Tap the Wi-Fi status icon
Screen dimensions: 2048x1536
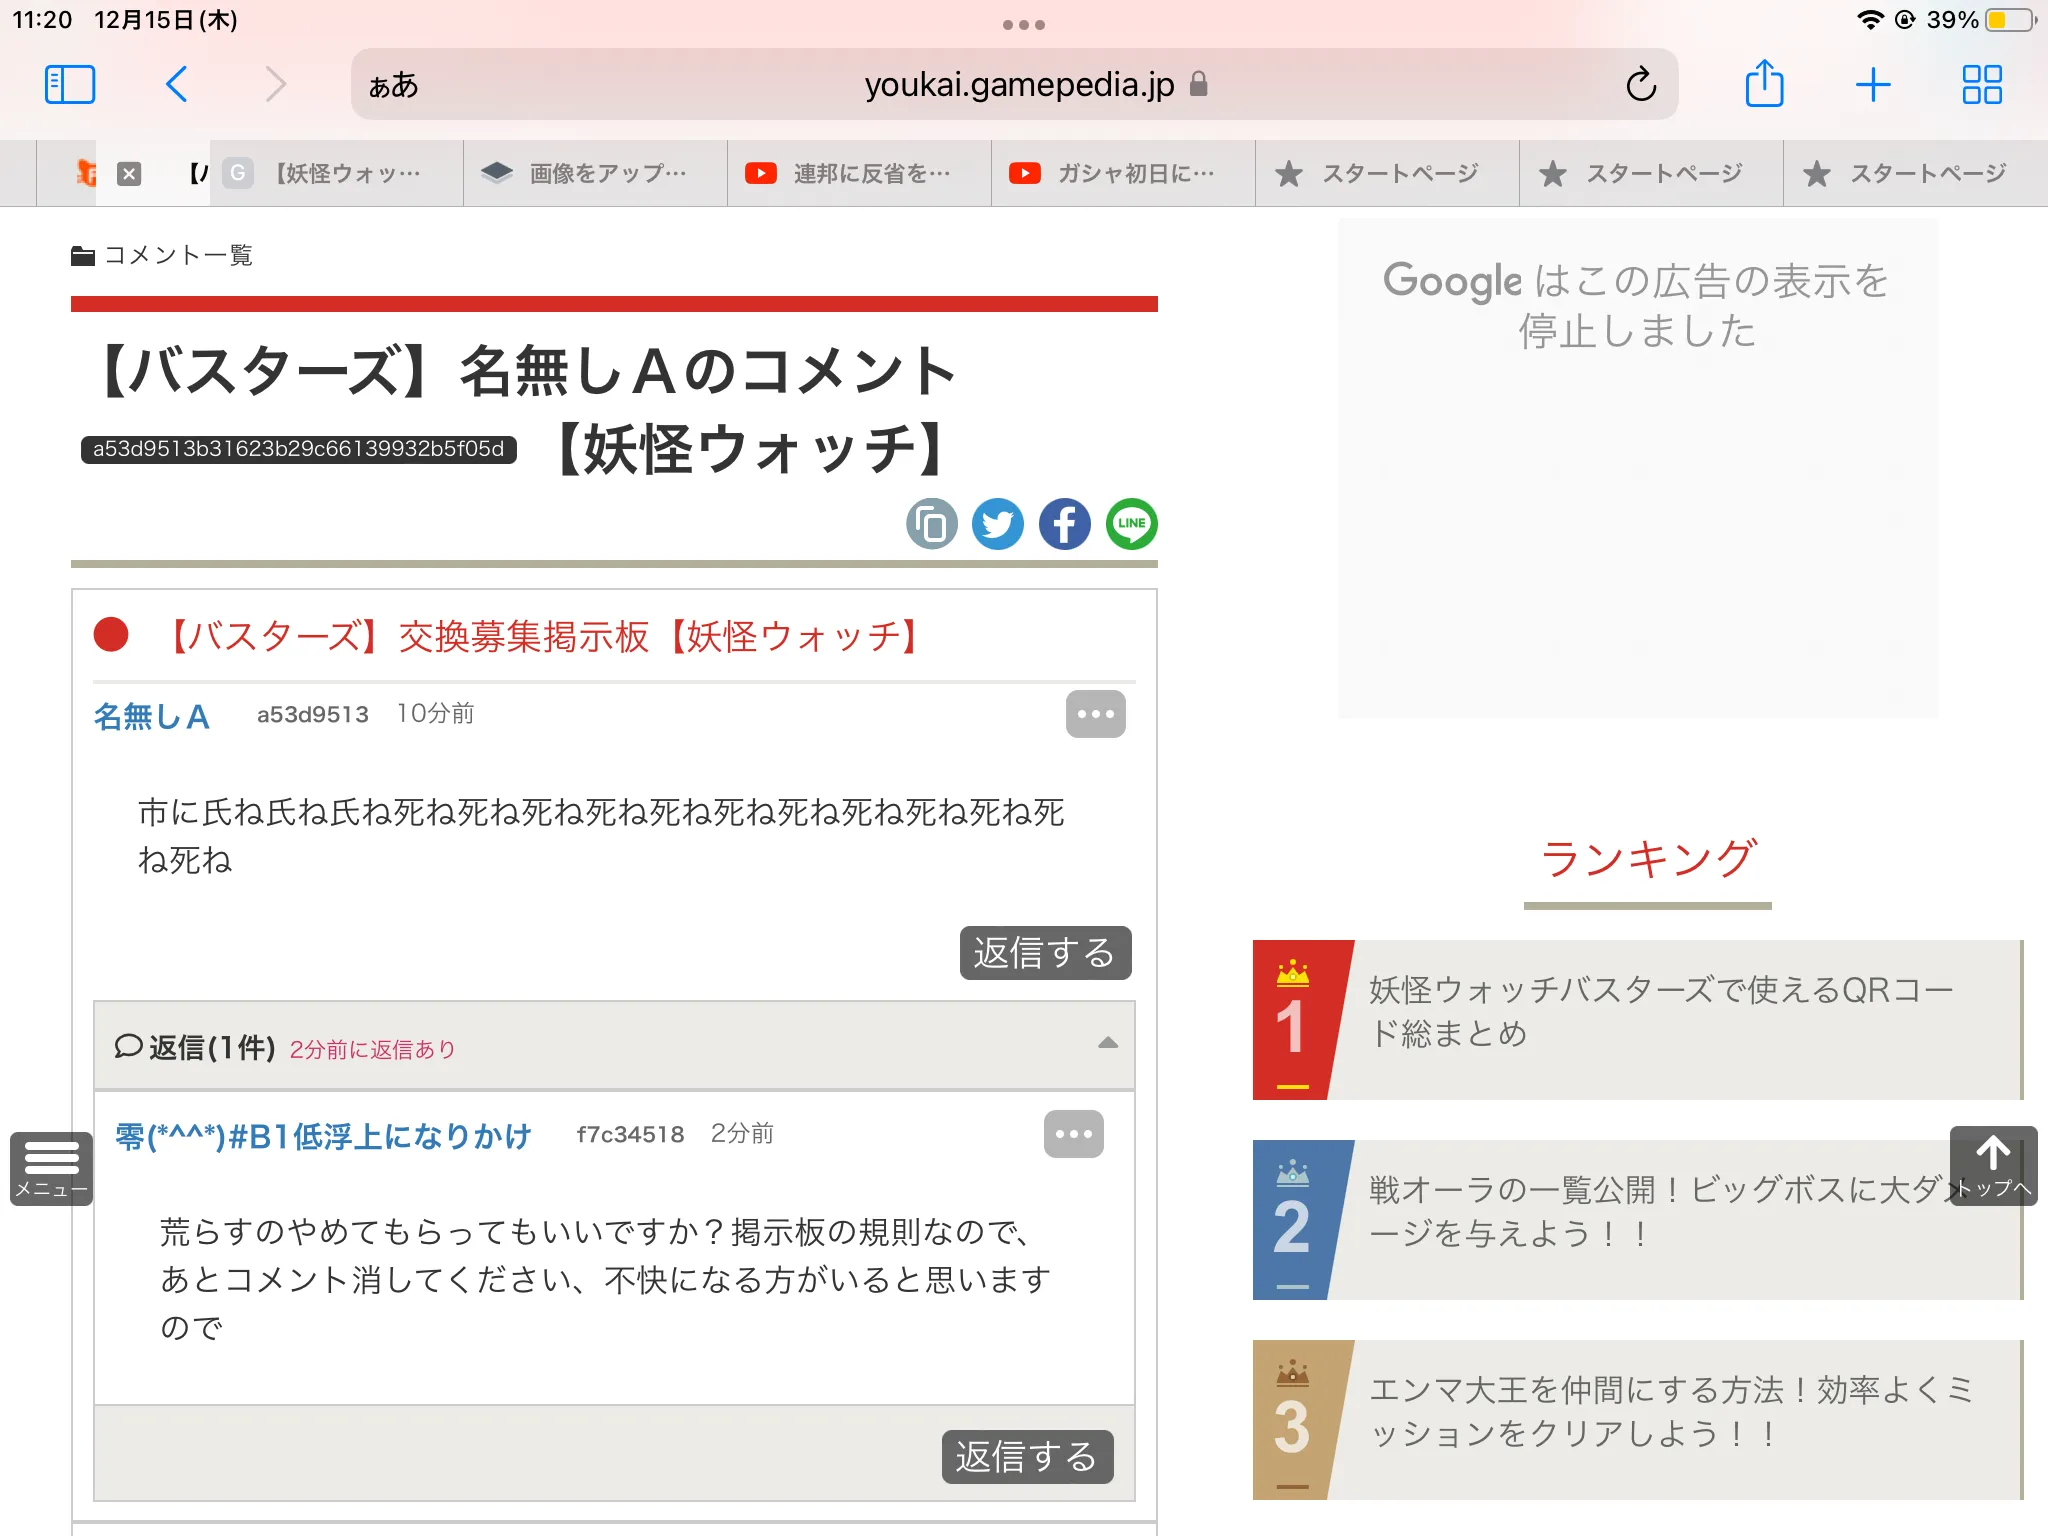[1869, 20]
